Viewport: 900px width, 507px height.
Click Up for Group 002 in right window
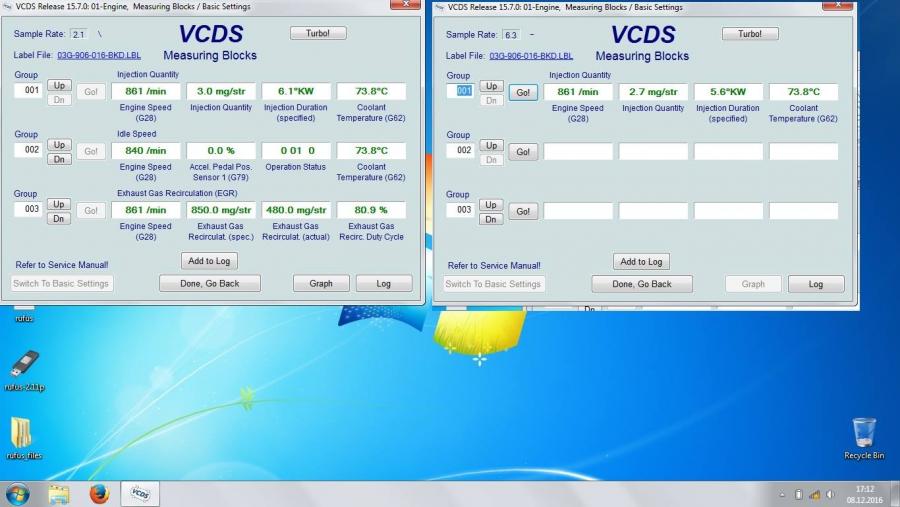[491, 145]
